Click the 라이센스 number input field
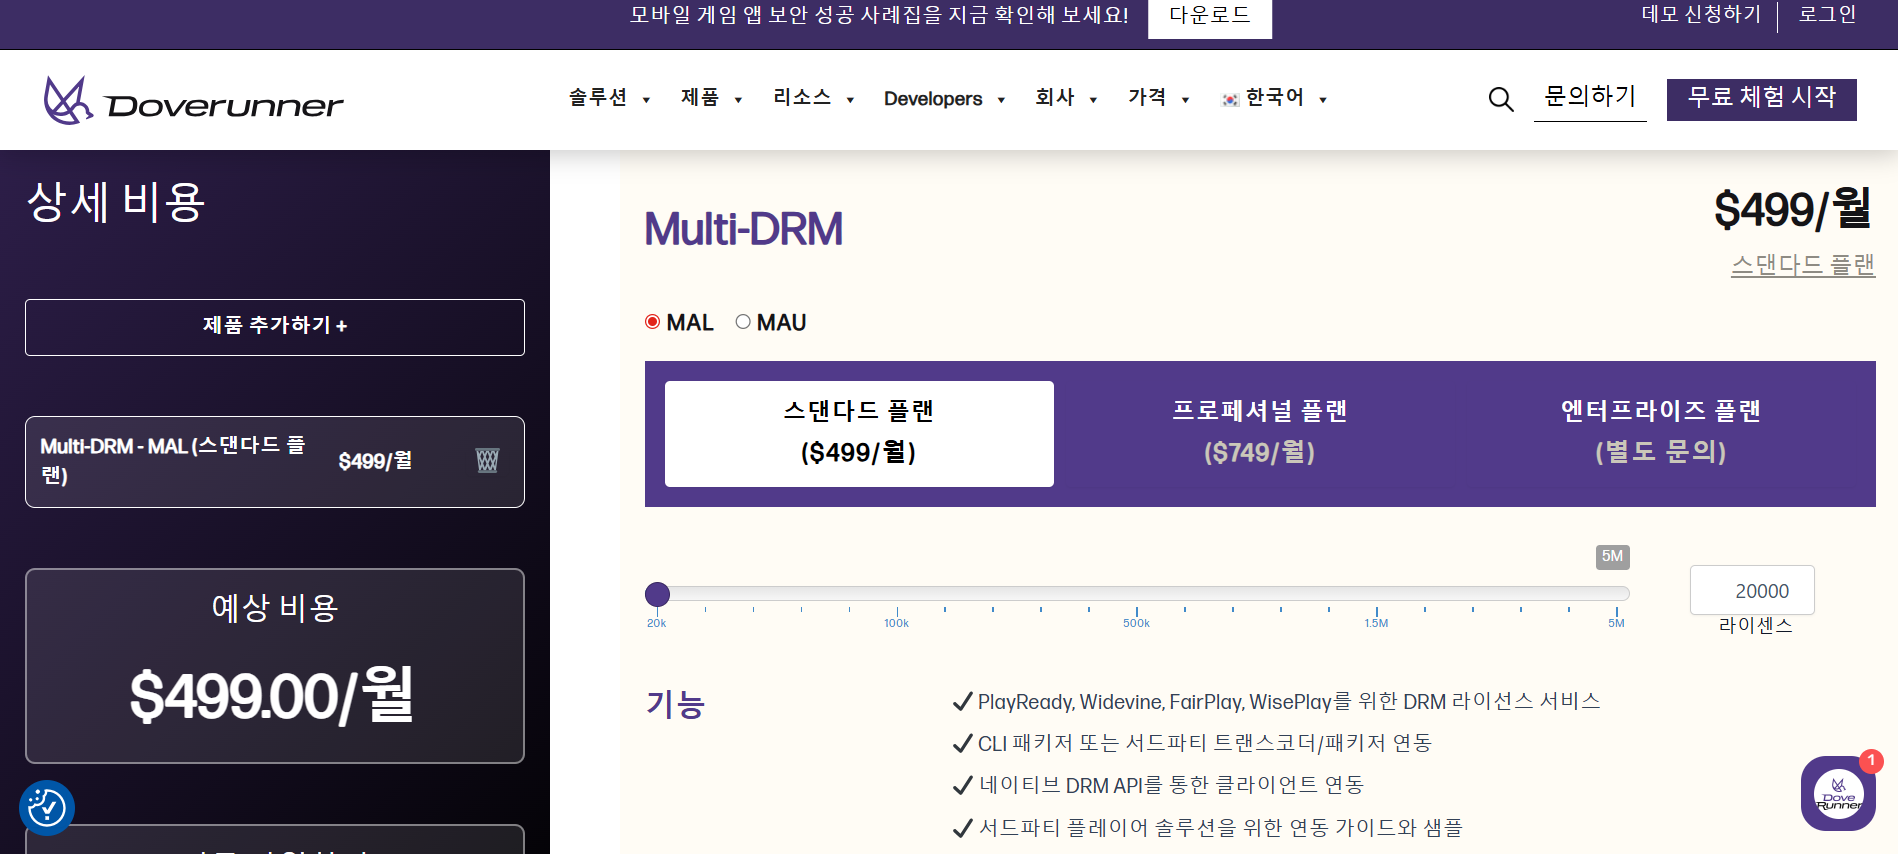 coord(1752,591)
